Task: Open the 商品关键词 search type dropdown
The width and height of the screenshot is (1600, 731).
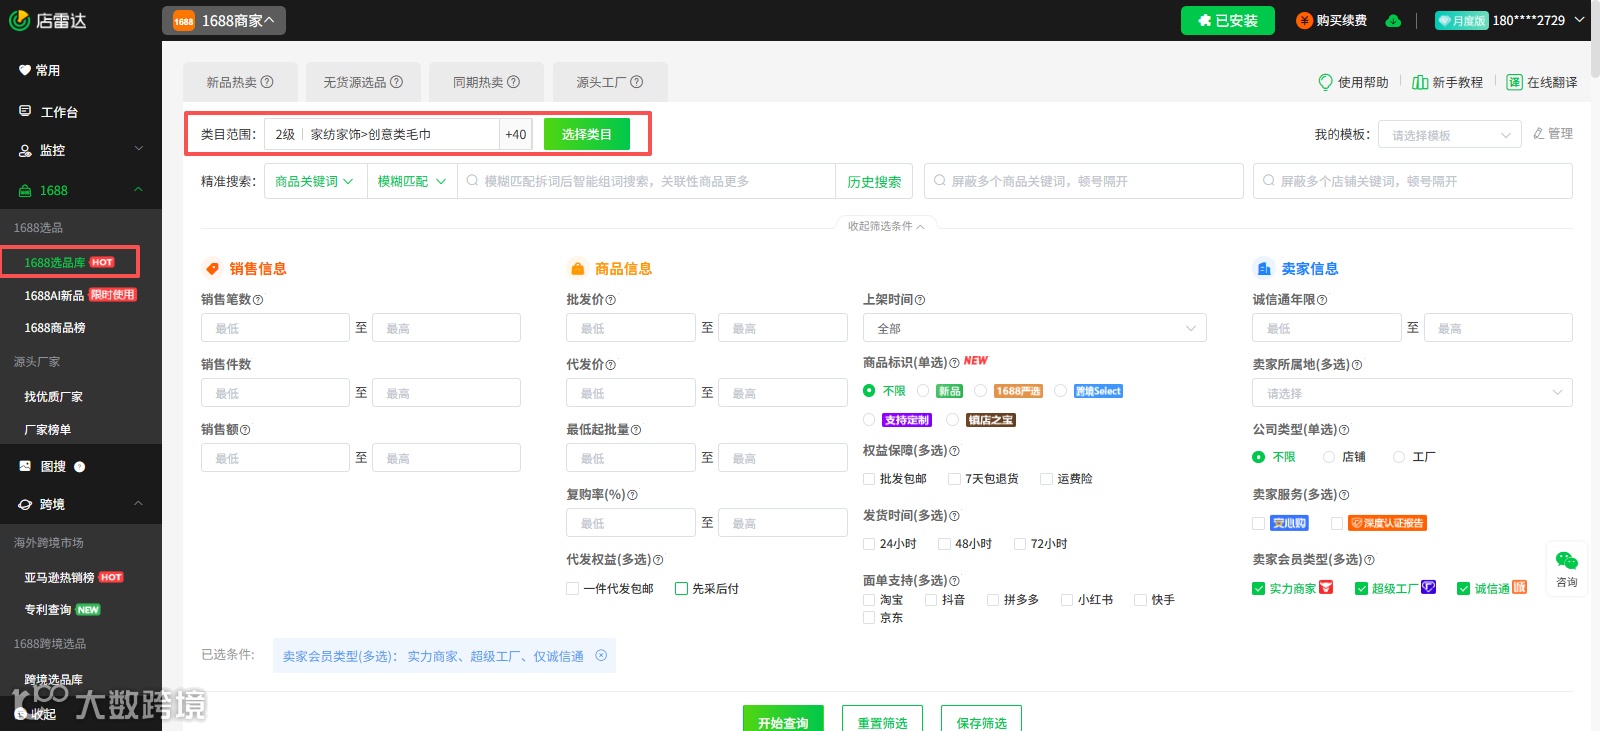Action: 314,181
